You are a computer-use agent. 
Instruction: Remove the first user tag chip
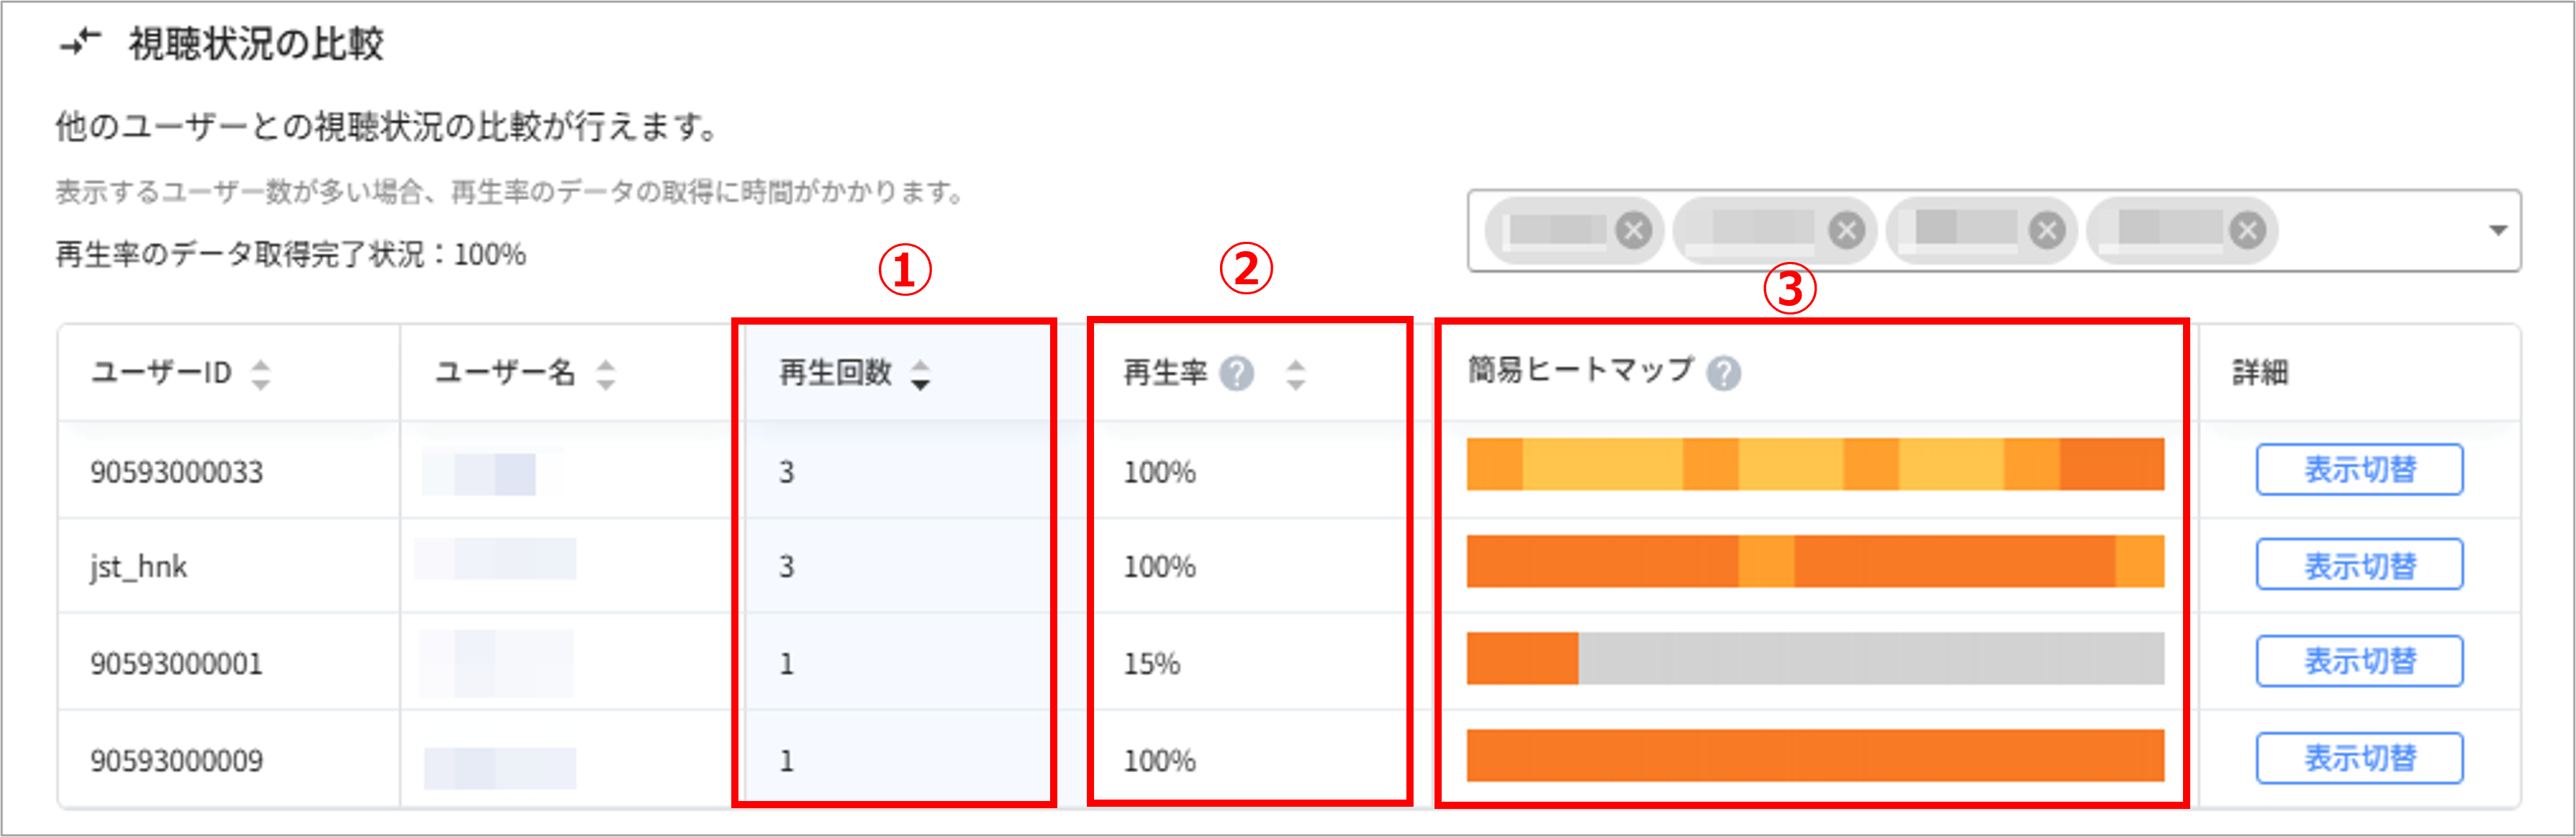click(1633, 231)
